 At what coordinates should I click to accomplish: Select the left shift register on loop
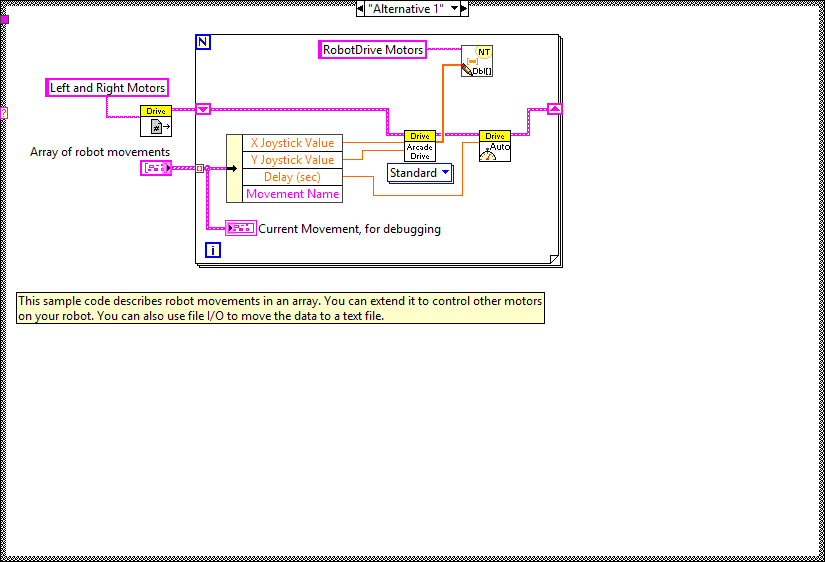203,109
